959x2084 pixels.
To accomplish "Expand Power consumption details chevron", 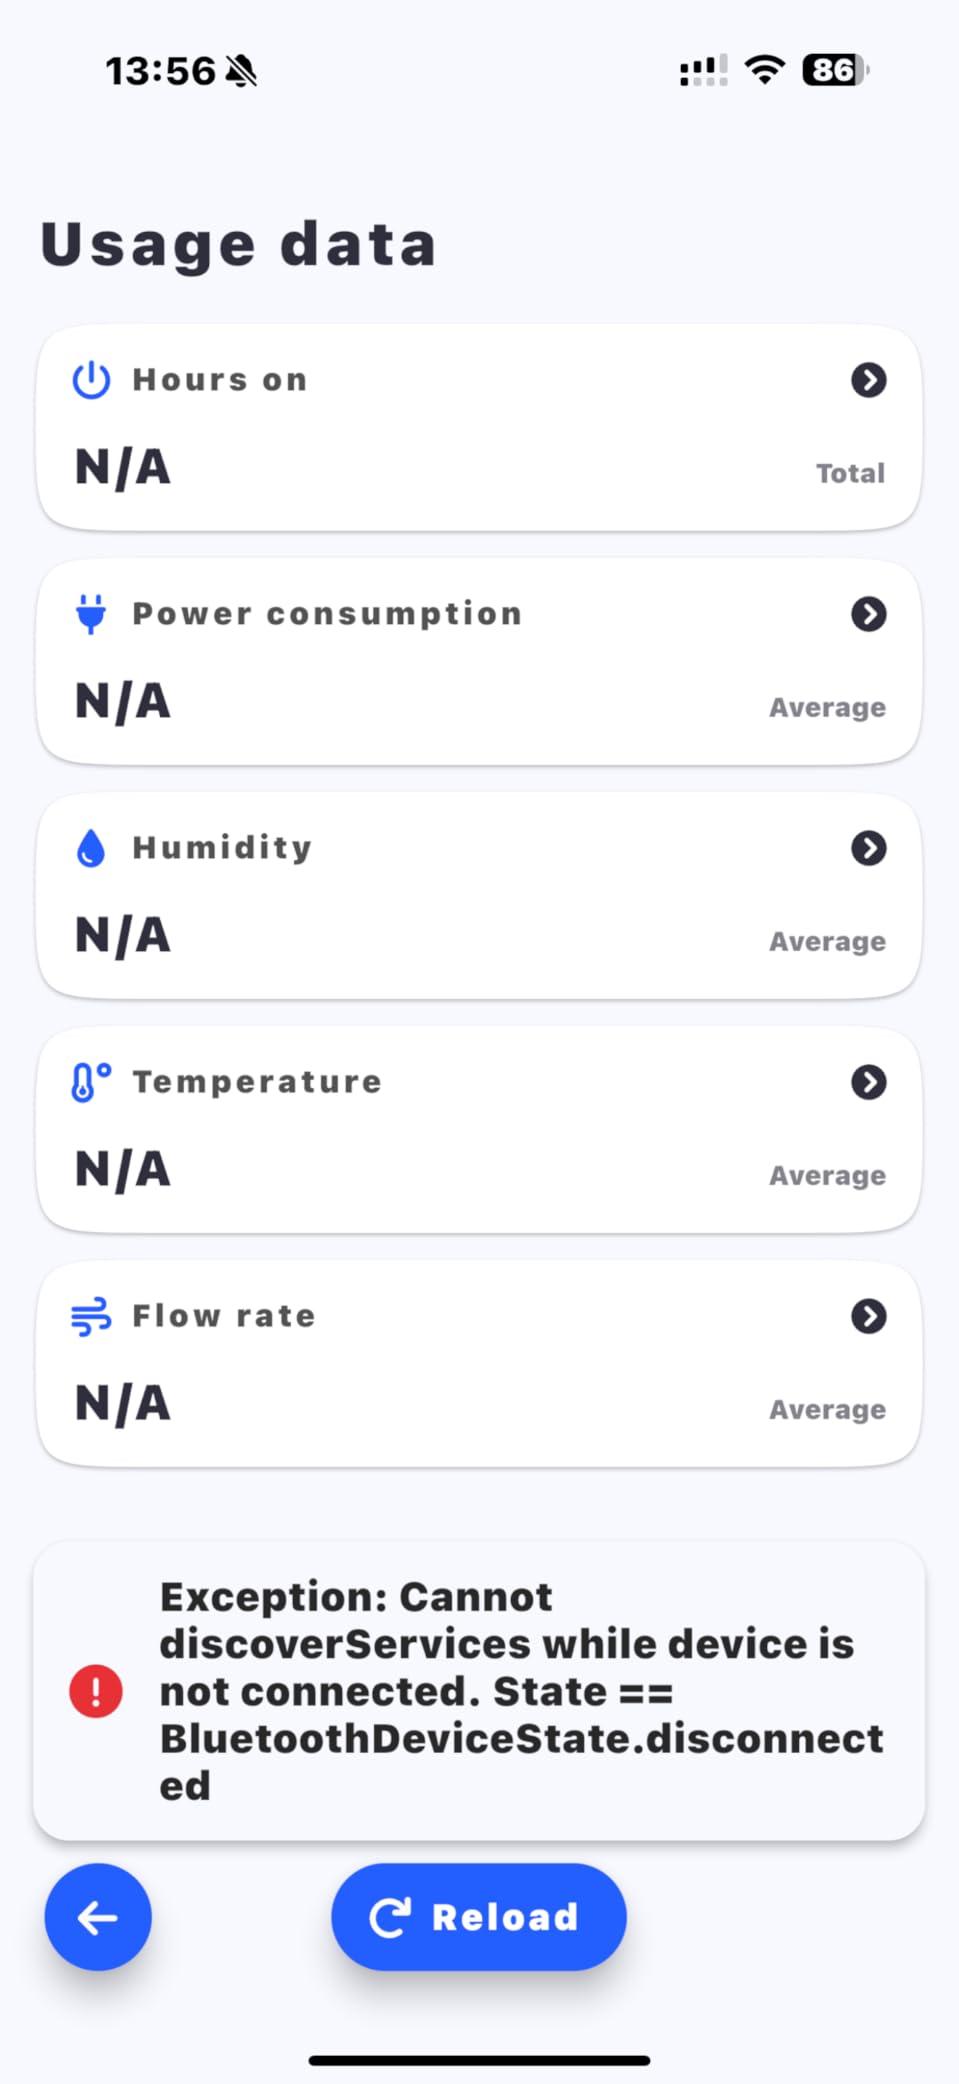I will [x=869, y=614].
